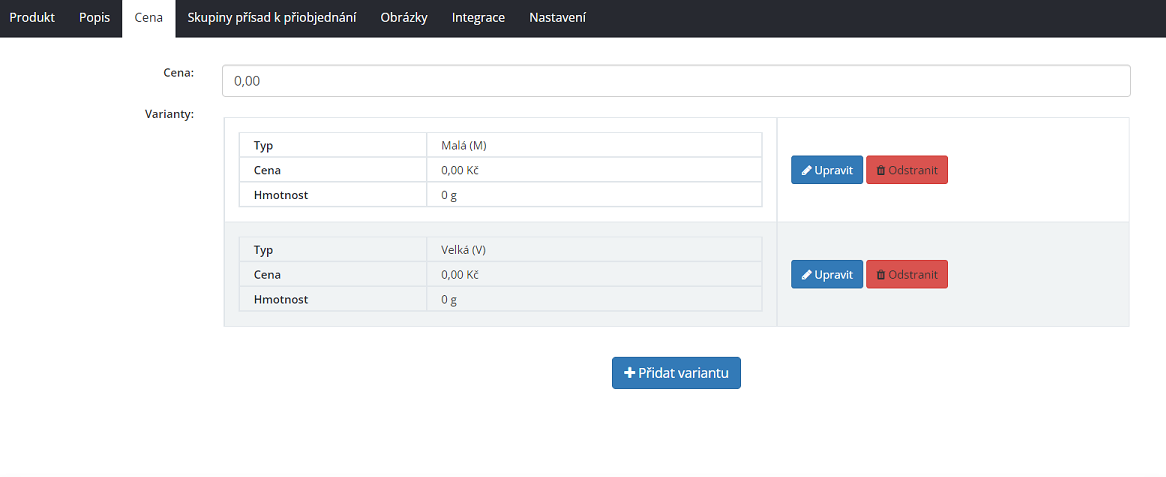Go to the Obrázky tab

pos(404,18)
